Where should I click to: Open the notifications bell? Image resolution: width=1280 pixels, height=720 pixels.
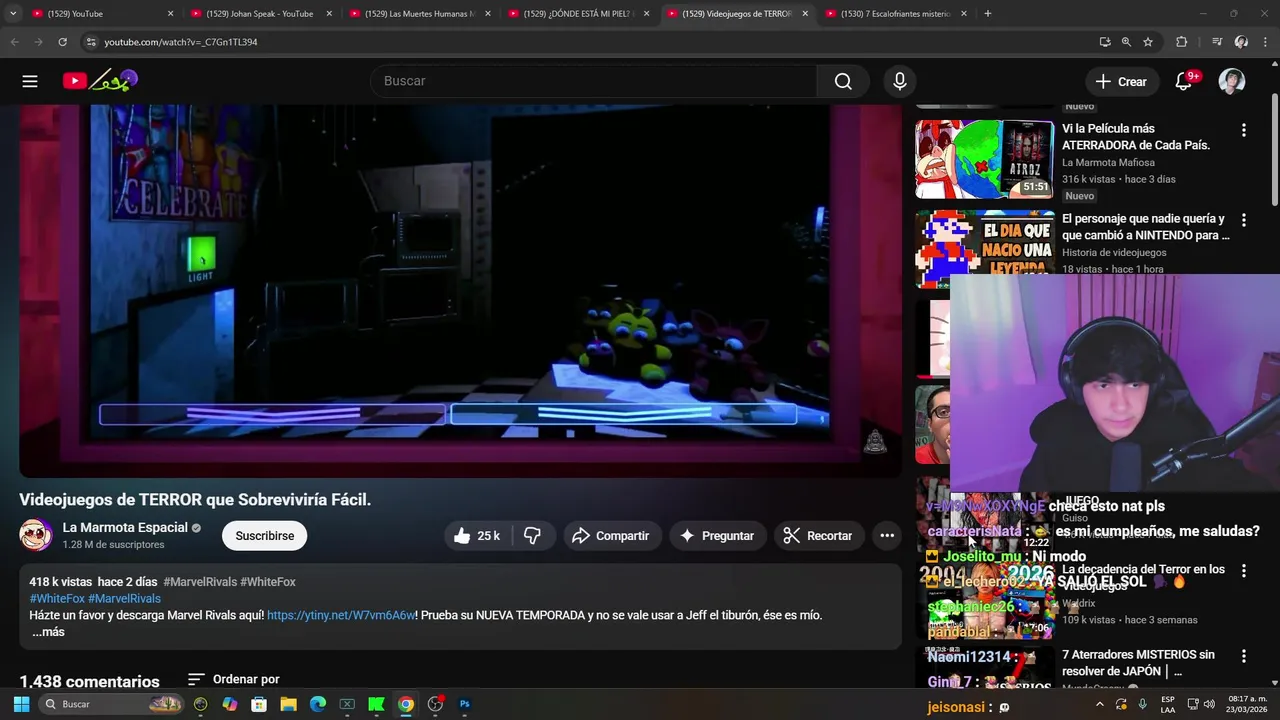(1184, 81)
